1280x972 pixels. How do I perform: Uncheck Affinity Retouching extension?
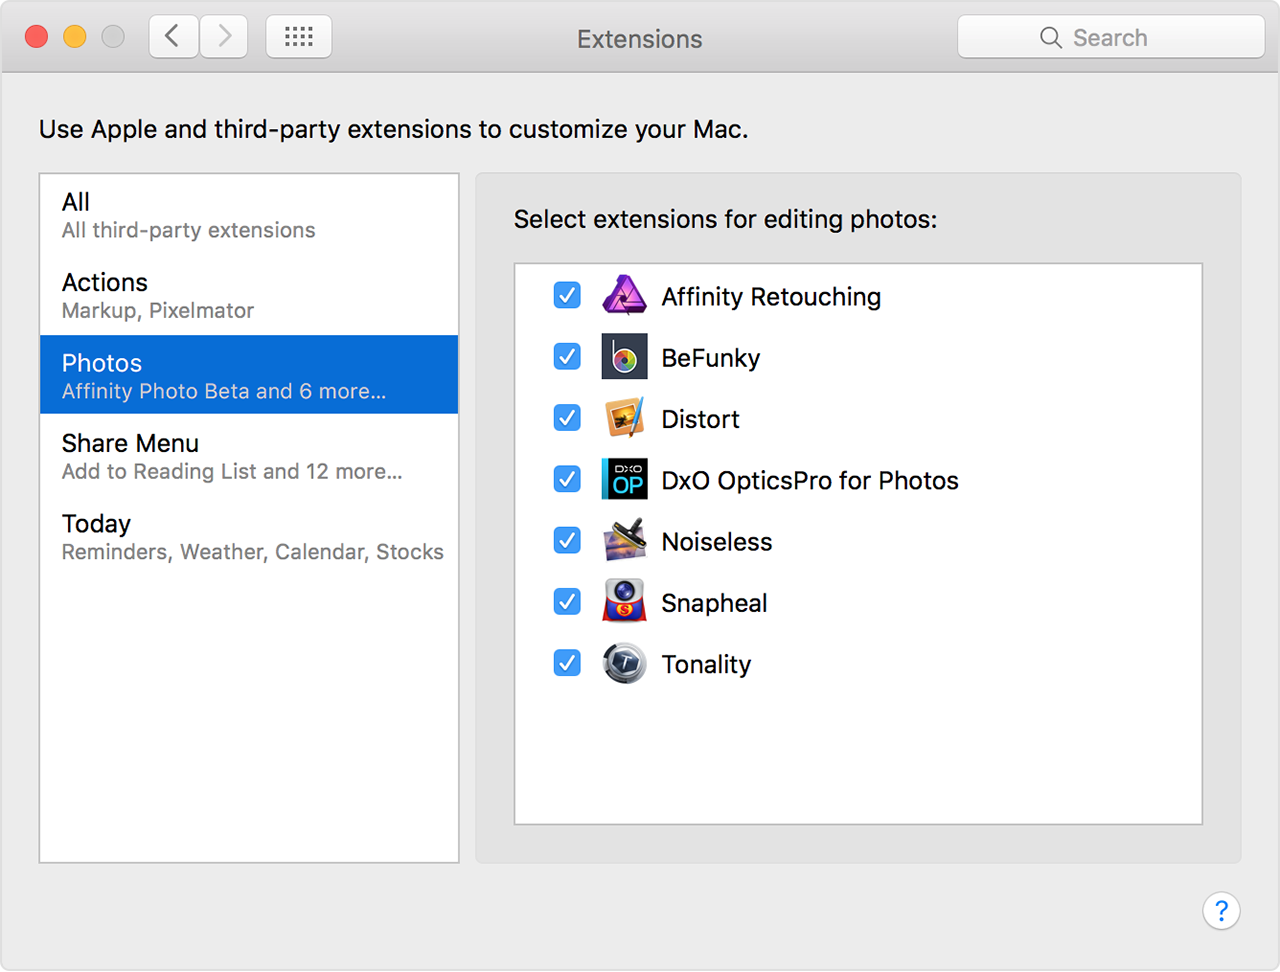tap(567, 295)
